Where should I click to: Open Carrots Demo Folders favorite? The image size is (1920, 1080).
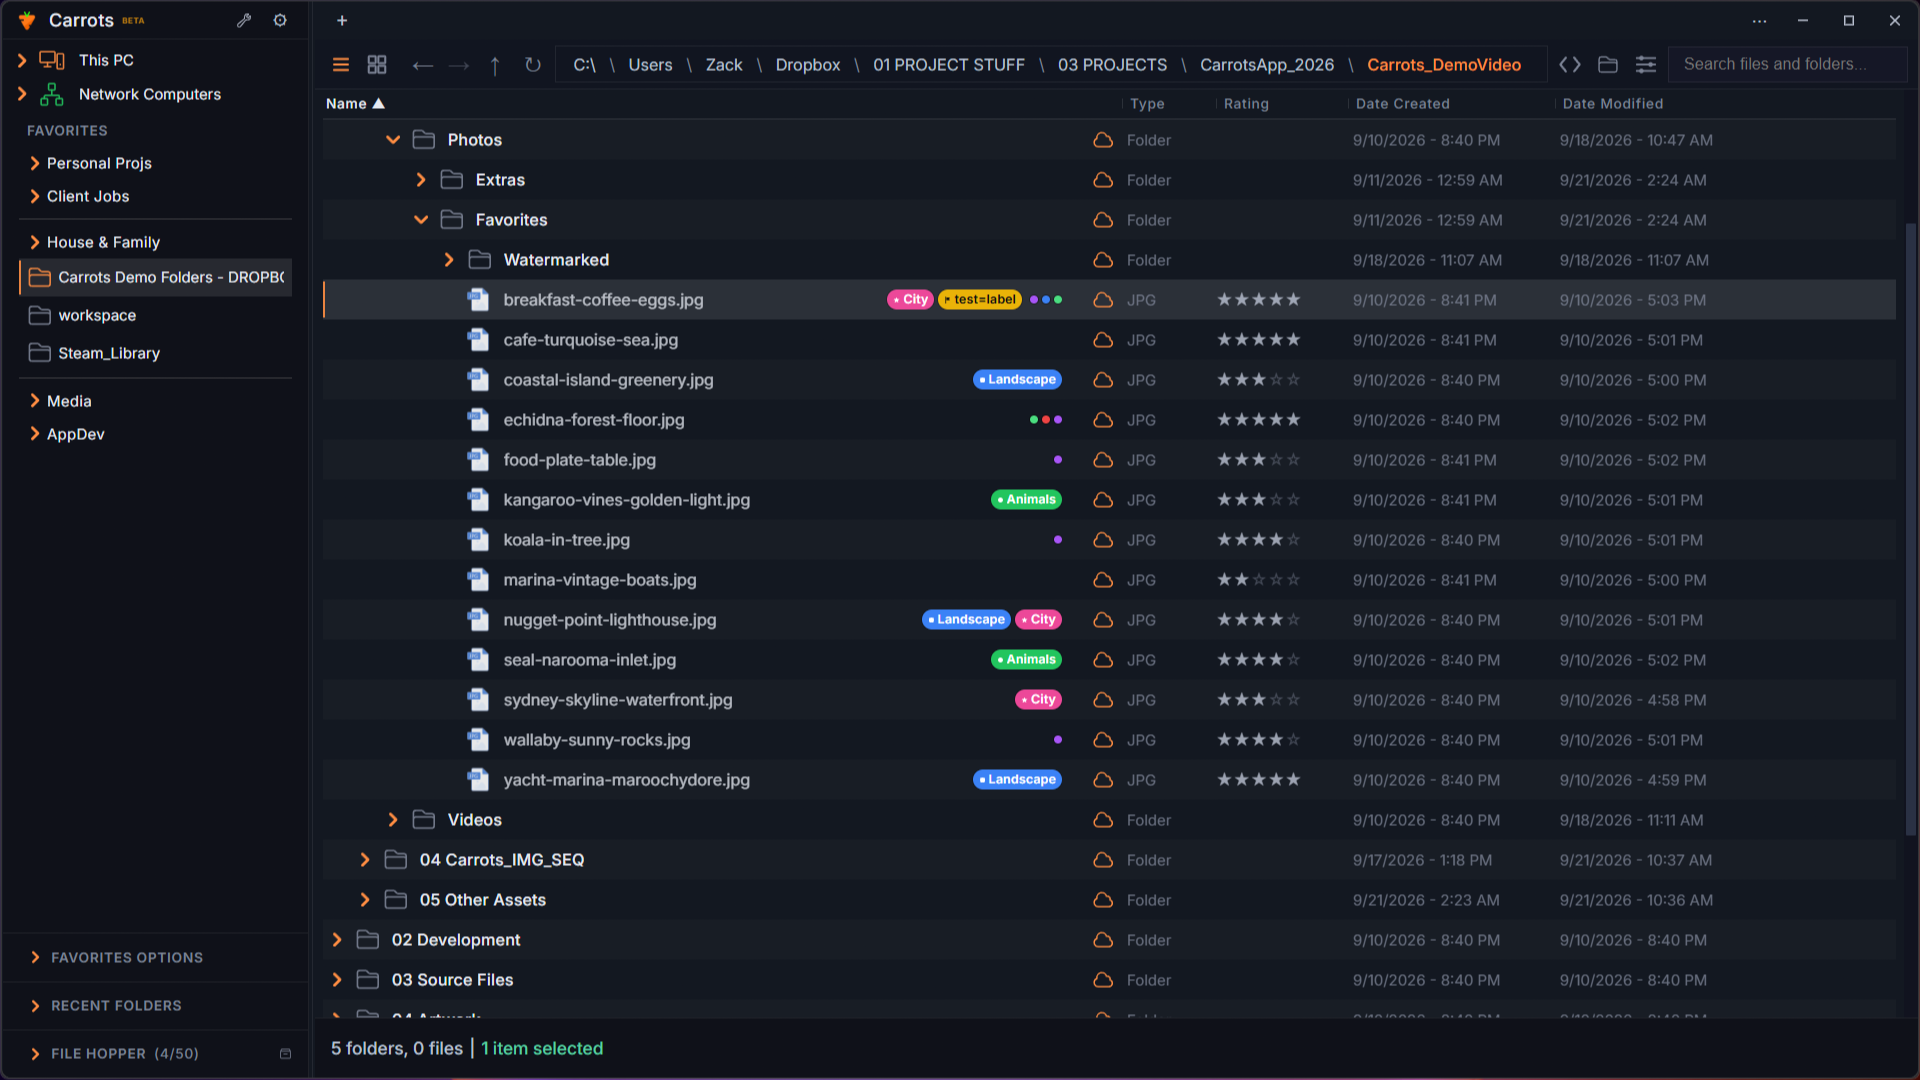(x=156, y=277)
